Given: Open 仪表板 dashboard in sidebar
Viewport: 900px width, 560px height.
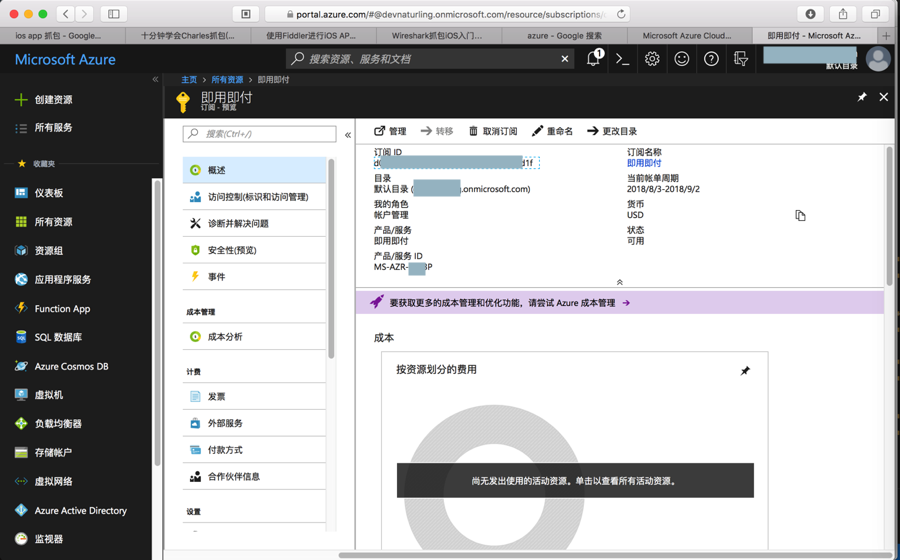Looking at the screenshot, I should click(39, 193).
